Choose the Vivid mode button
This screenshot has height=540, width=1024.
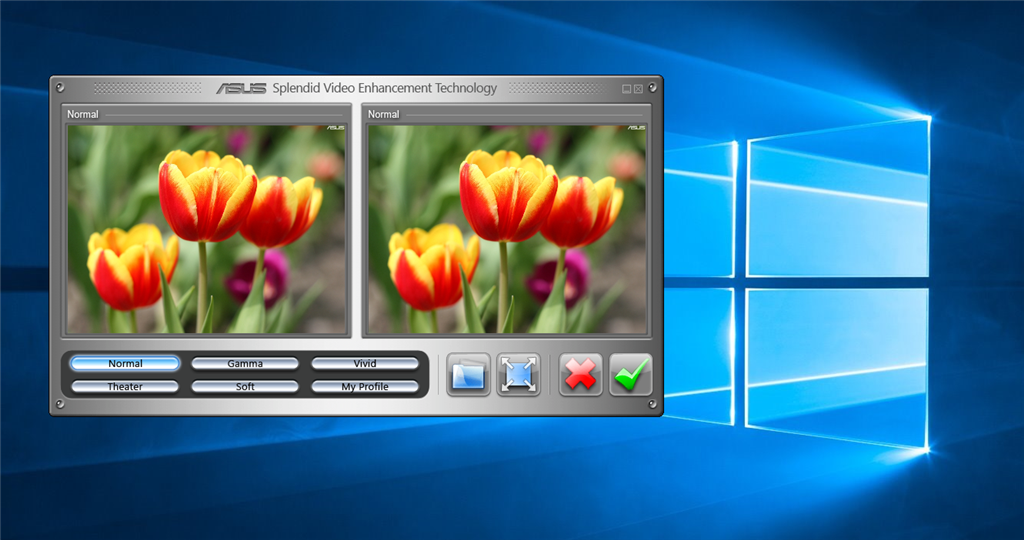(365, 364)
